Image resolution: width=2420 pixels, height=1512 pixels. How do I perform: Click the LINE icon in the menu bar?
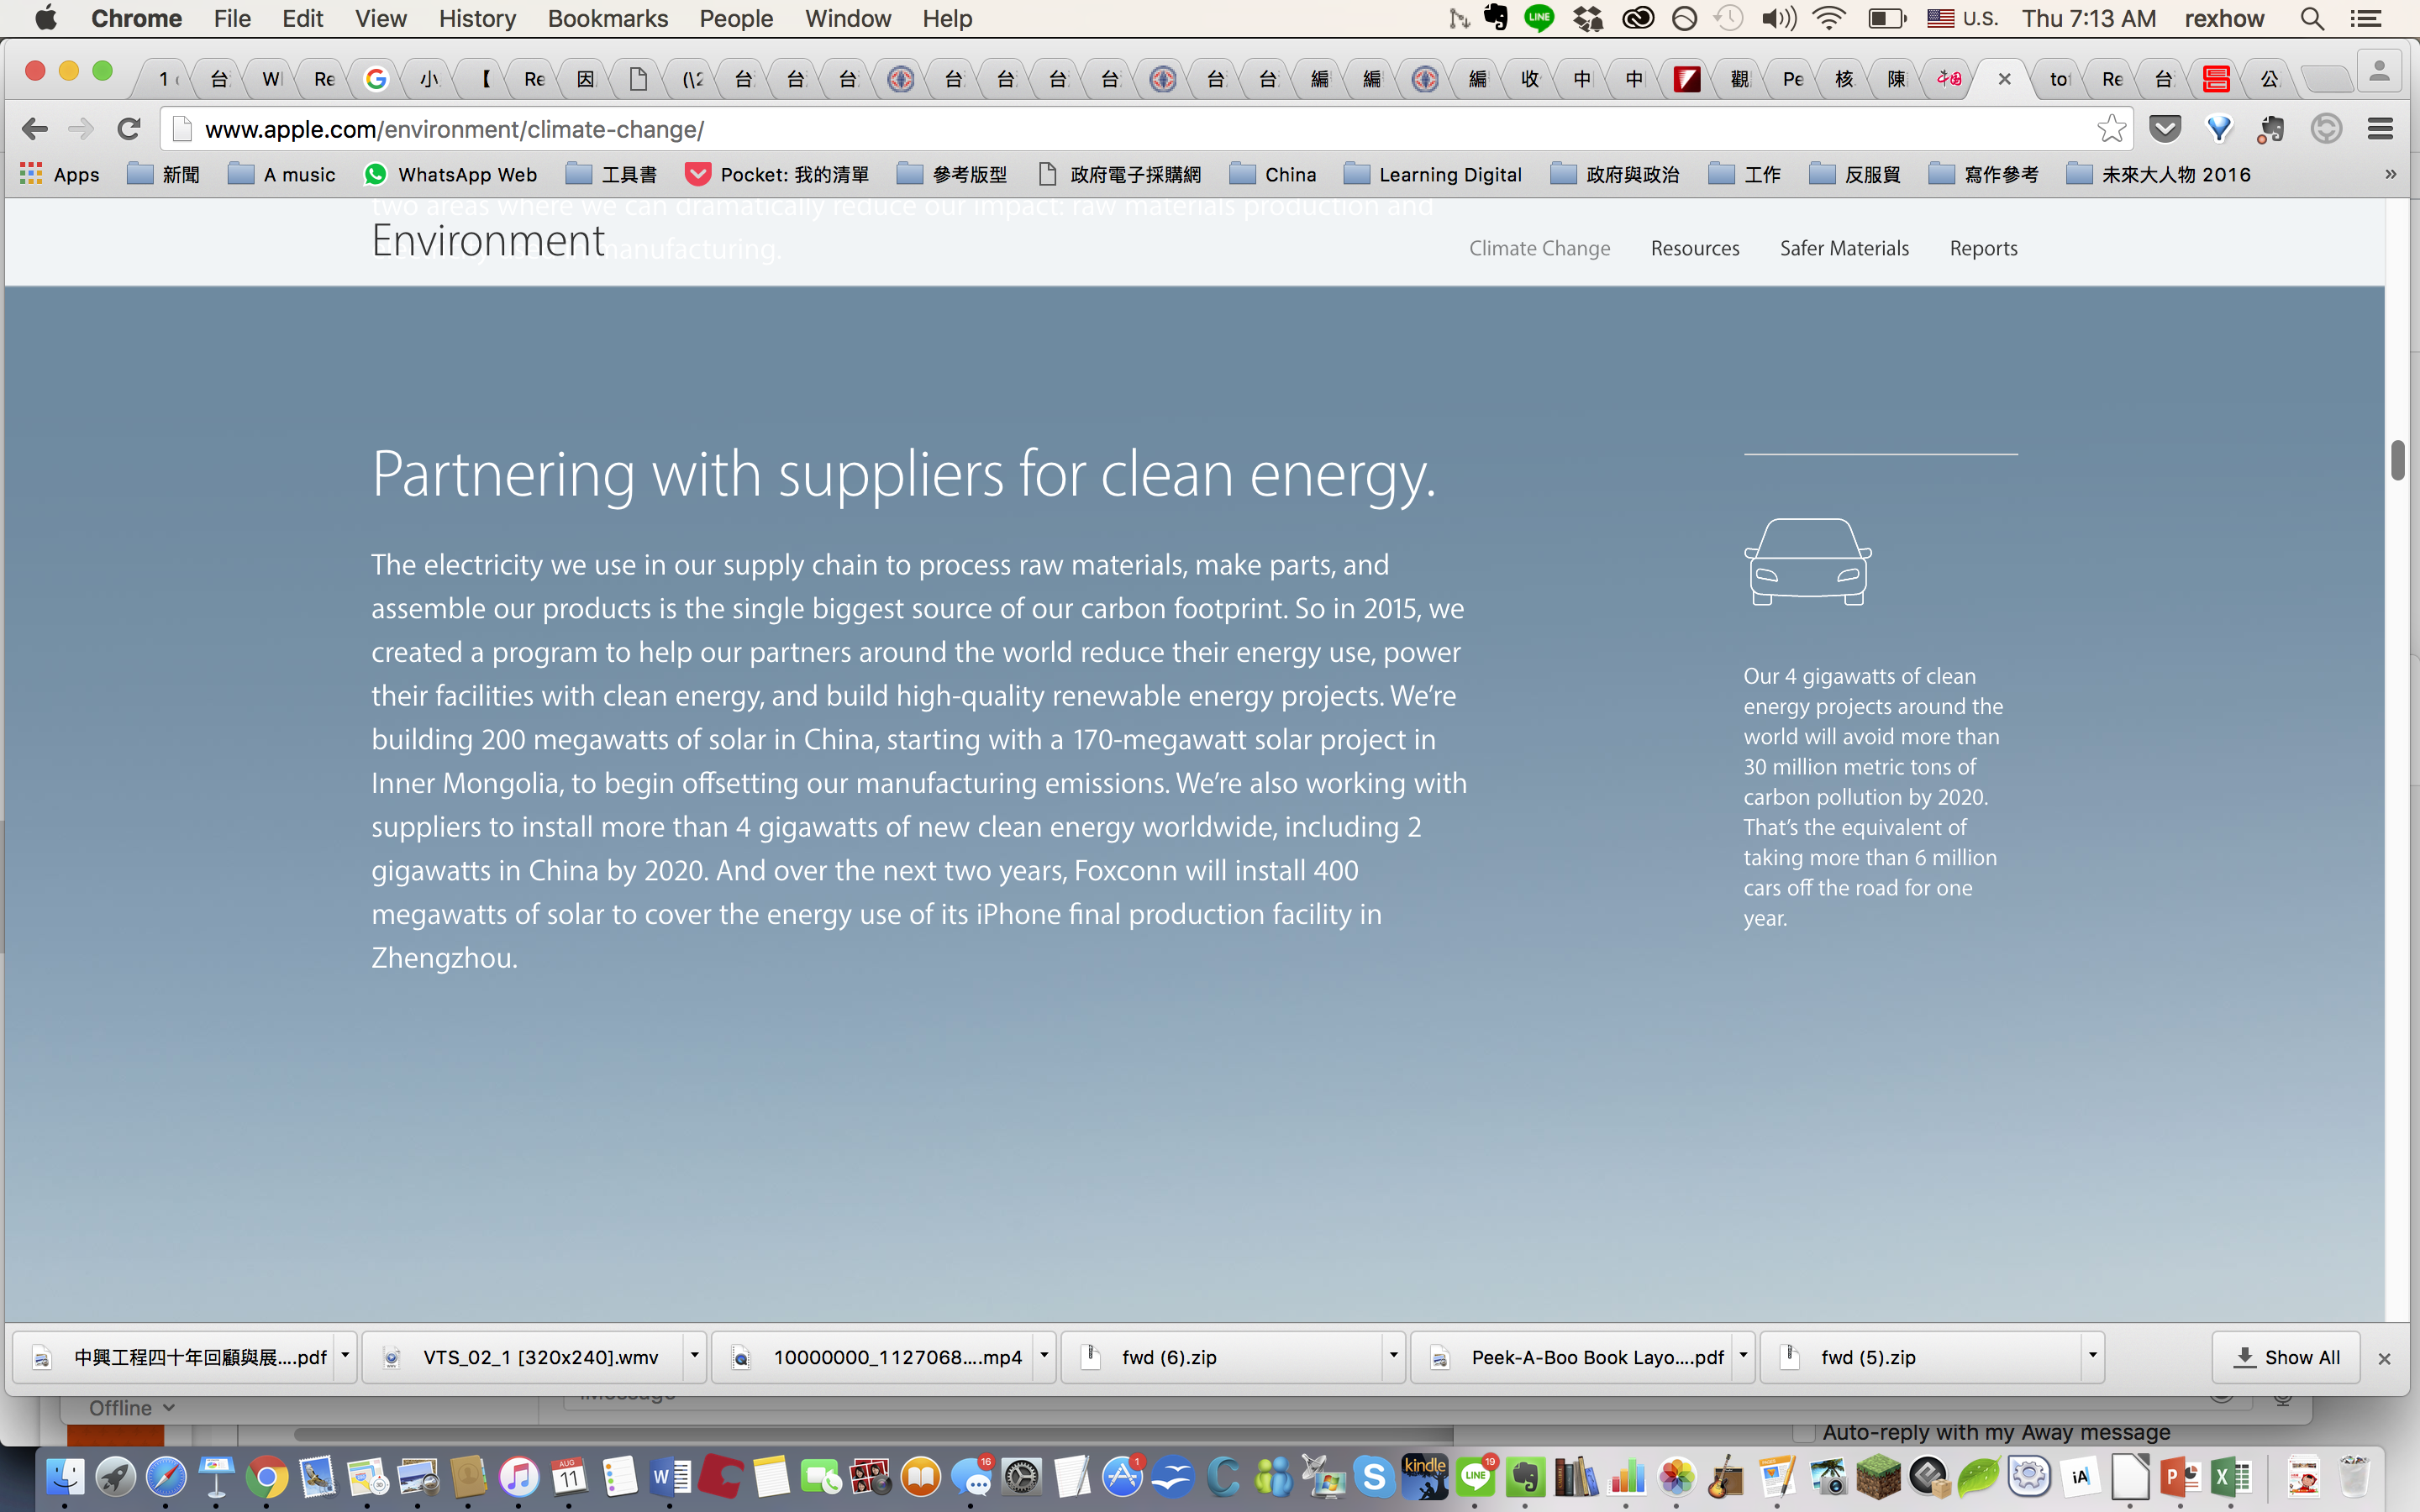click(x=1539, y=18)
